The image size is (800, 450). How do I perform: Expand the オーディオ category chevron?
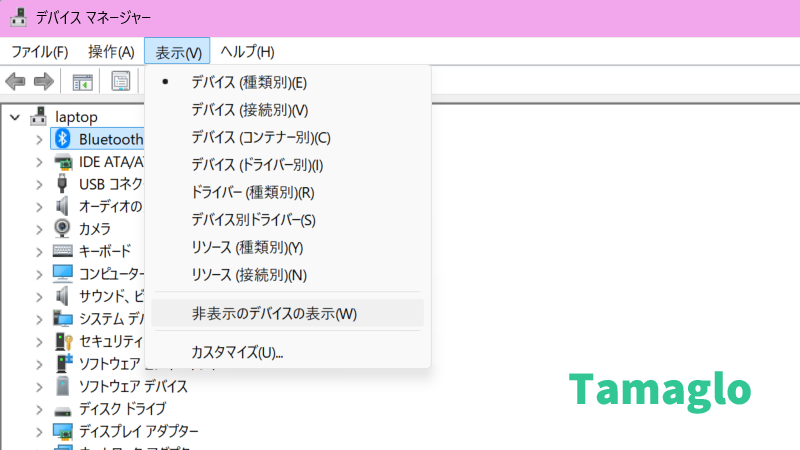click(x=39, y=207)
